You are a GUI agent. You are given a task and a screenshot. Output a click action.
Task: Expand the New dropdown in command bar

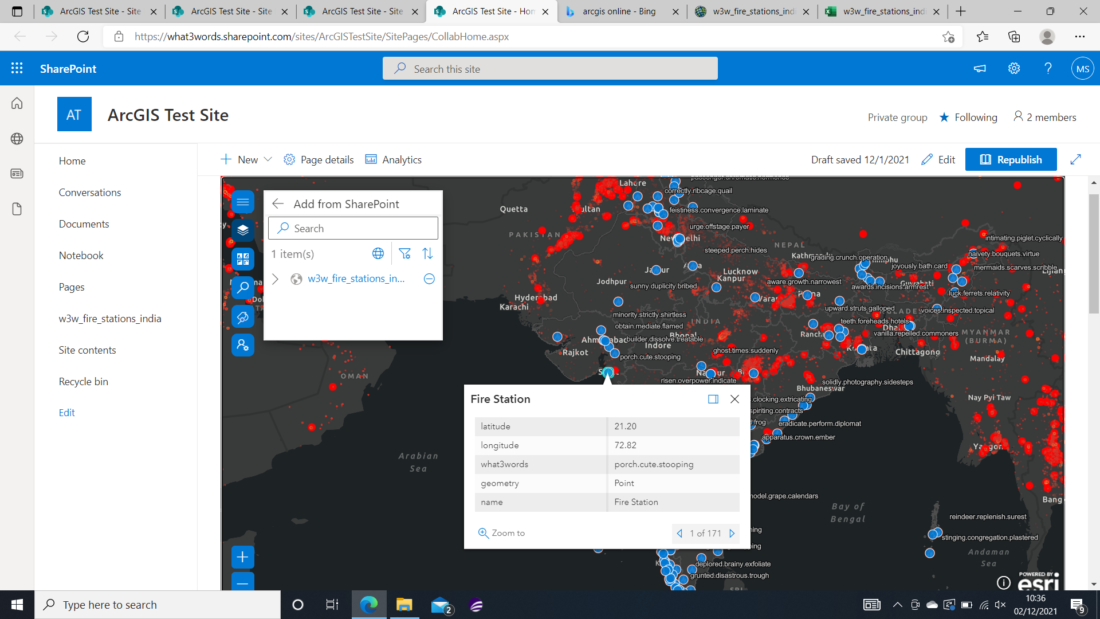tap(246, 160)
